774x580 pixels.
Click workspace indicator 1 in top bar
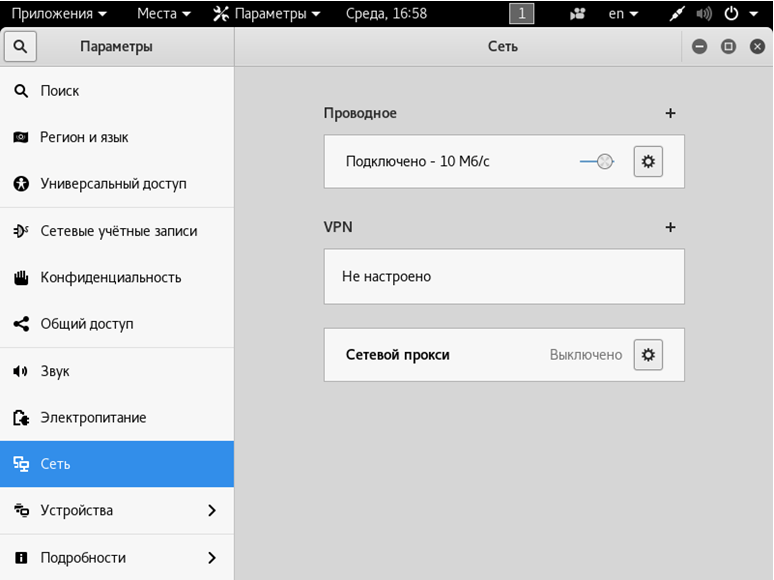521,14
